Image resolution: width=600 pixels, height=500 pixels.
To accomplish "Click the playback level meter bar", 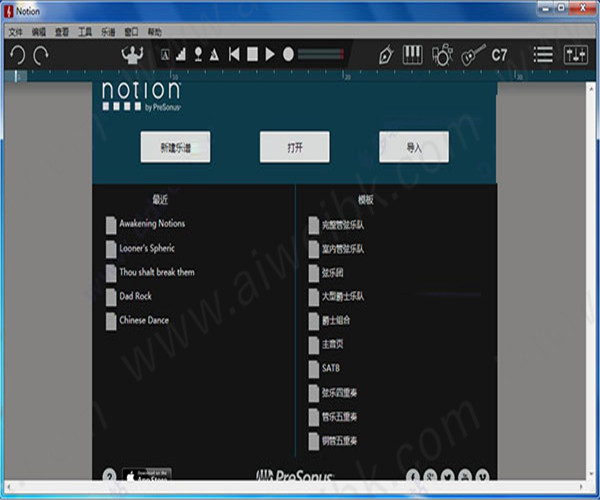I will coord(321,54).
